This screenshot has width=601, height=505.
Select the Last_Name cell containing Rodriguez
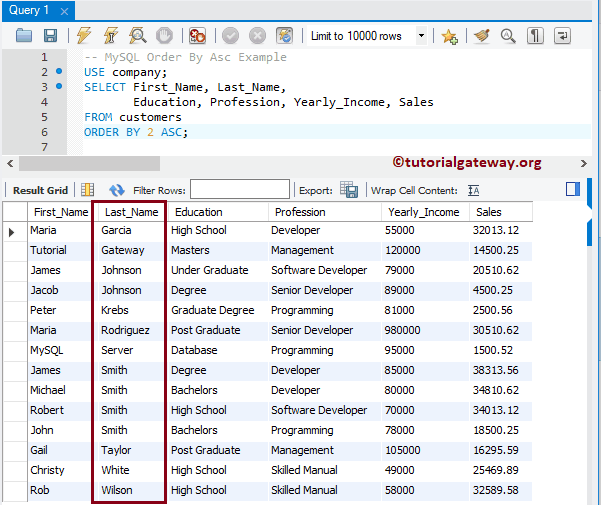click(x=125, y=330)
